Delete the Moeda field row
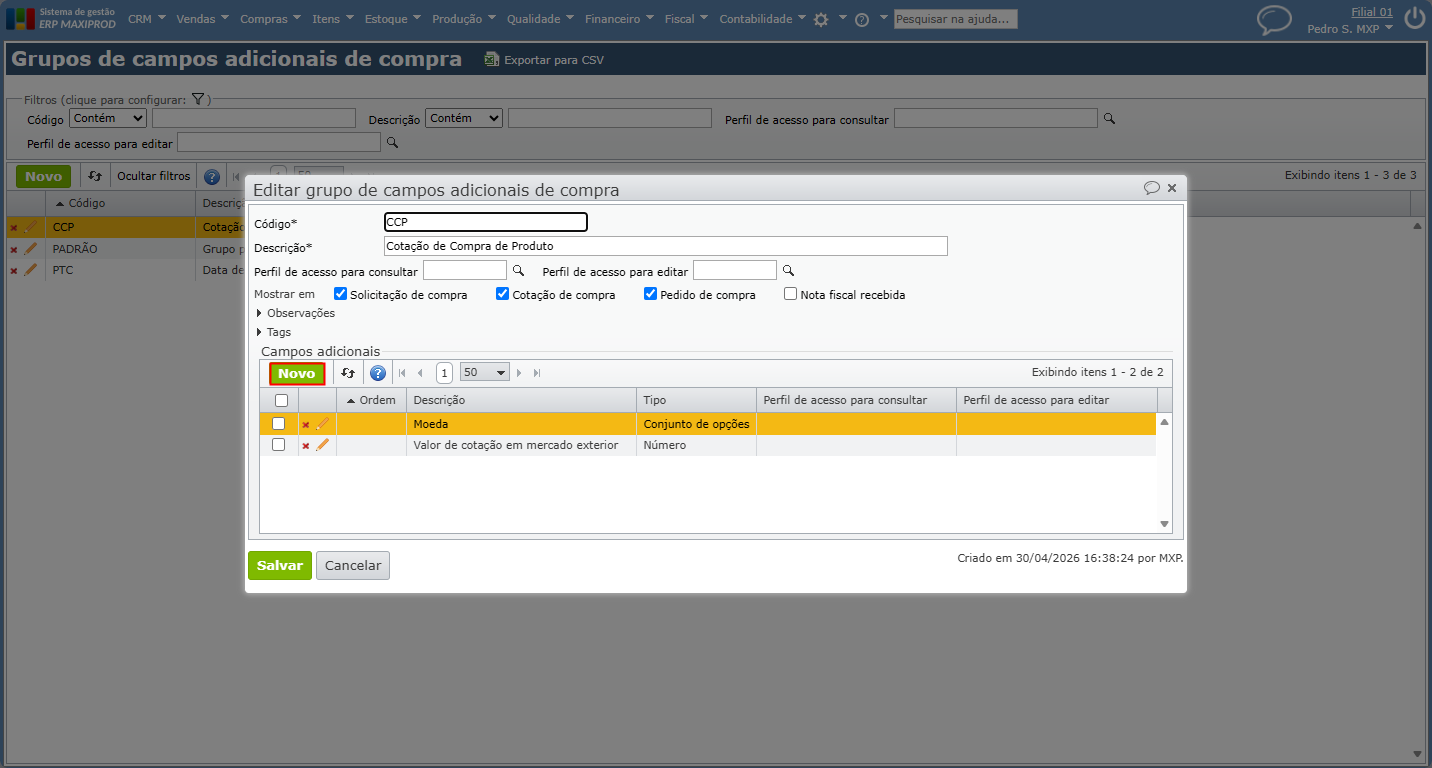 pos(306,425)
